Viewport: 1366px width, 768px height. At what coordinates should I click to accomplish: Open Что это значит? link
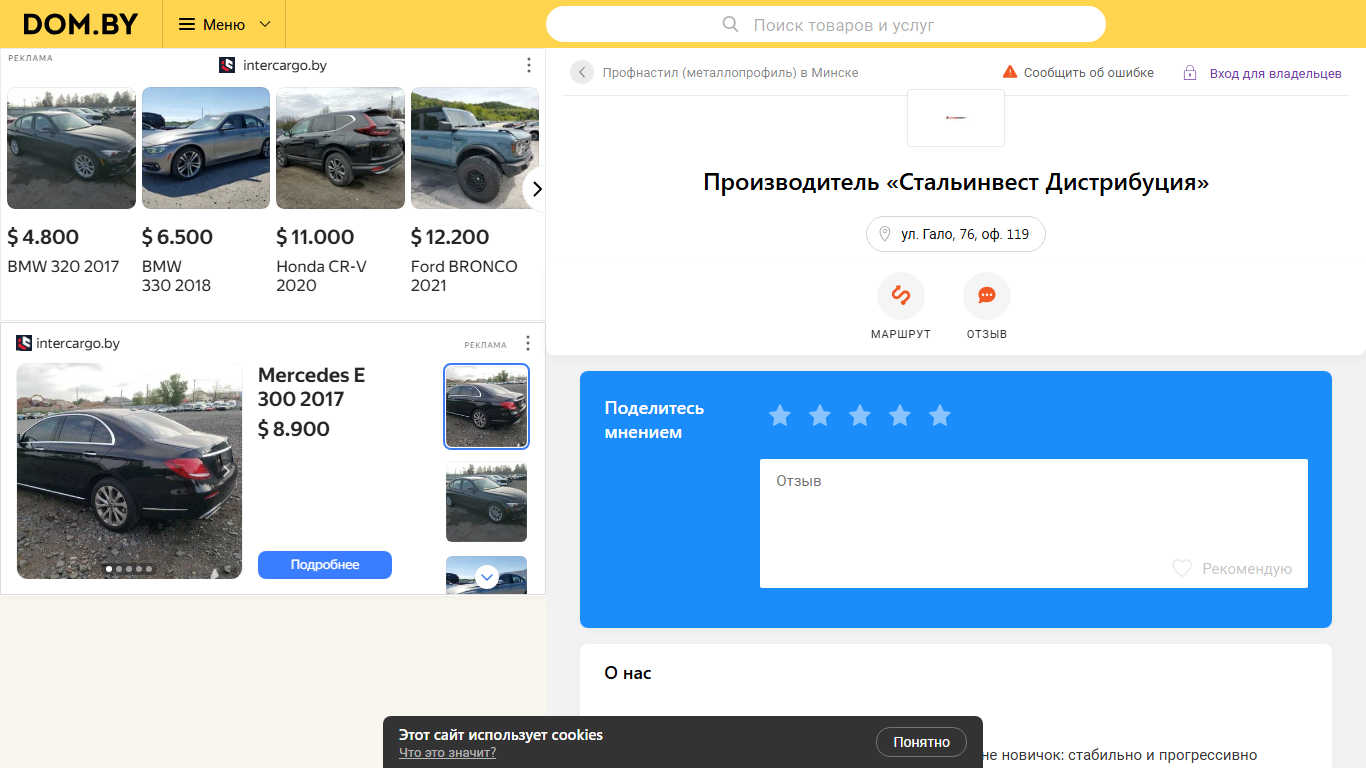pyautogui.click(x=447, y=753)
